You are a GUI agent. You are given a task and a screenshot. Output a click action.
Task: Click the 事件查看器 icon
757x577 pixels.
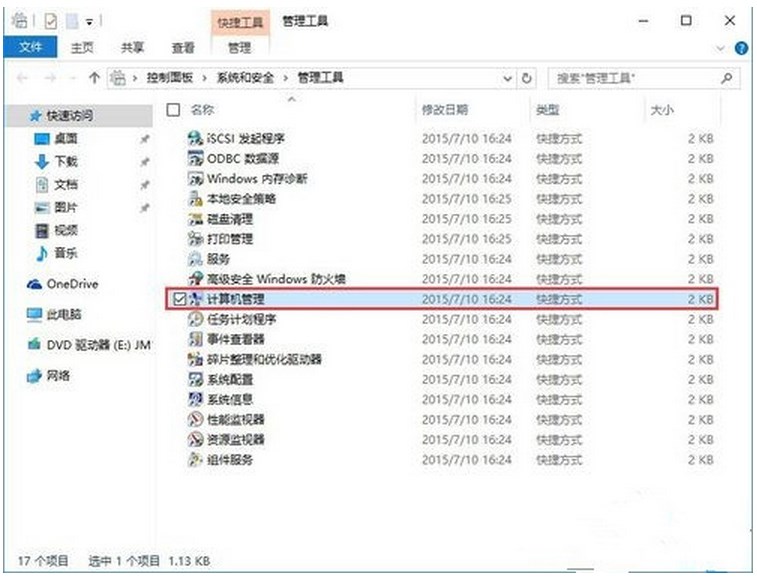click(x=196, y=339)
